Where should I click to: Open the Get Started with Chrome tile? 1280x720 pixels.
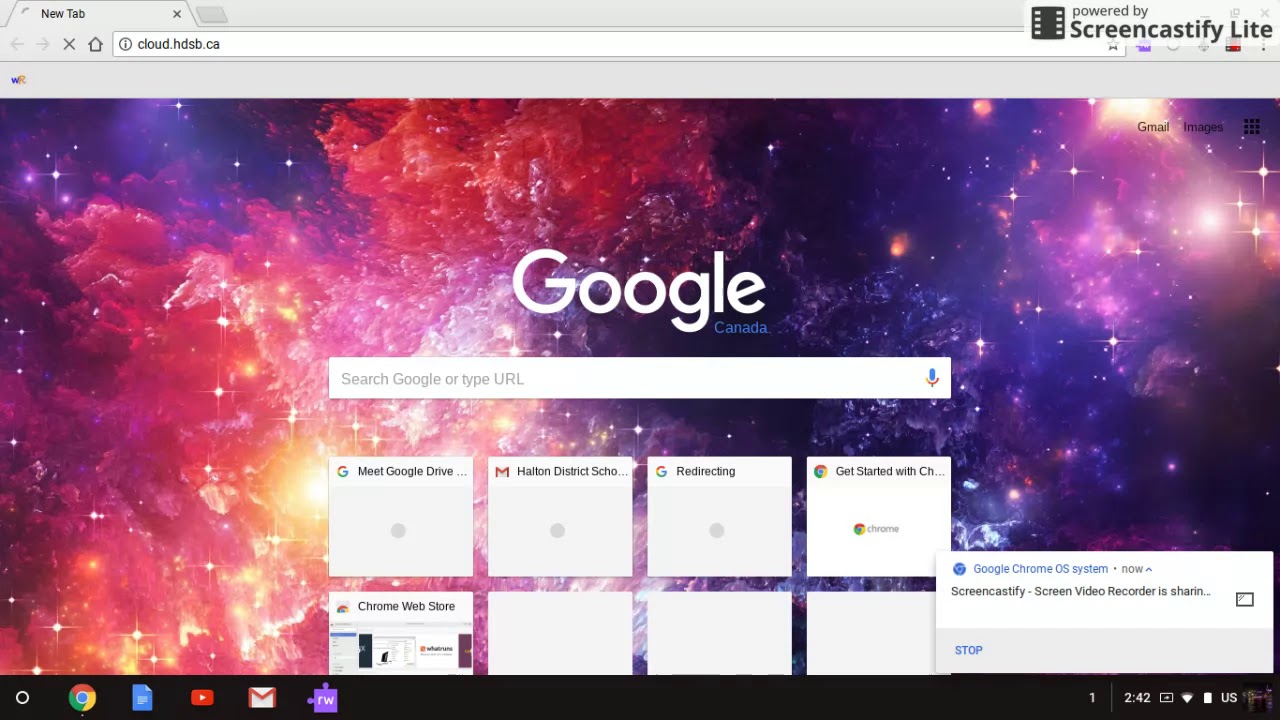(879, 517)
